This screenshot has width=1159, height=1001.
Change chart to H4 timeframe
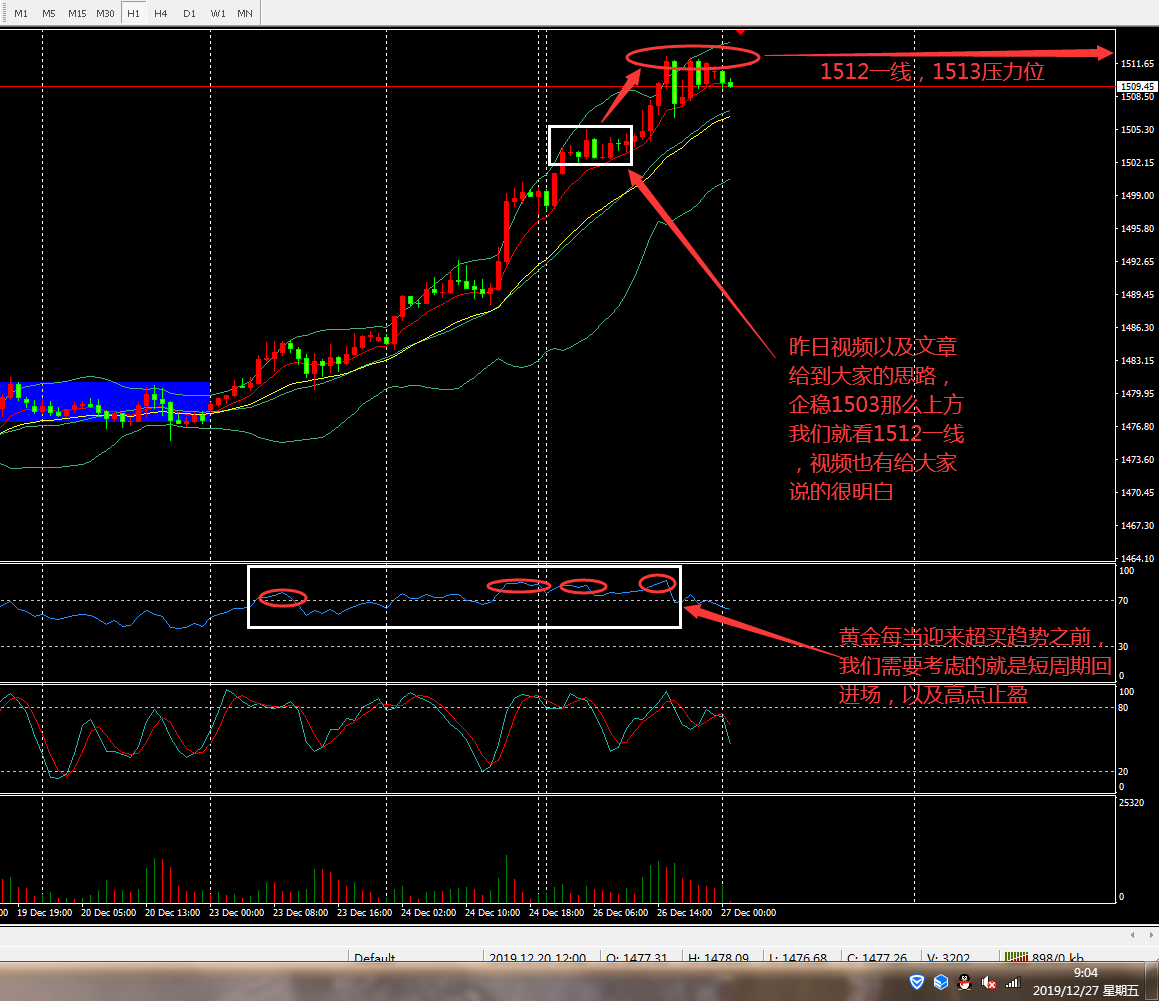click(x=160, y=13)
